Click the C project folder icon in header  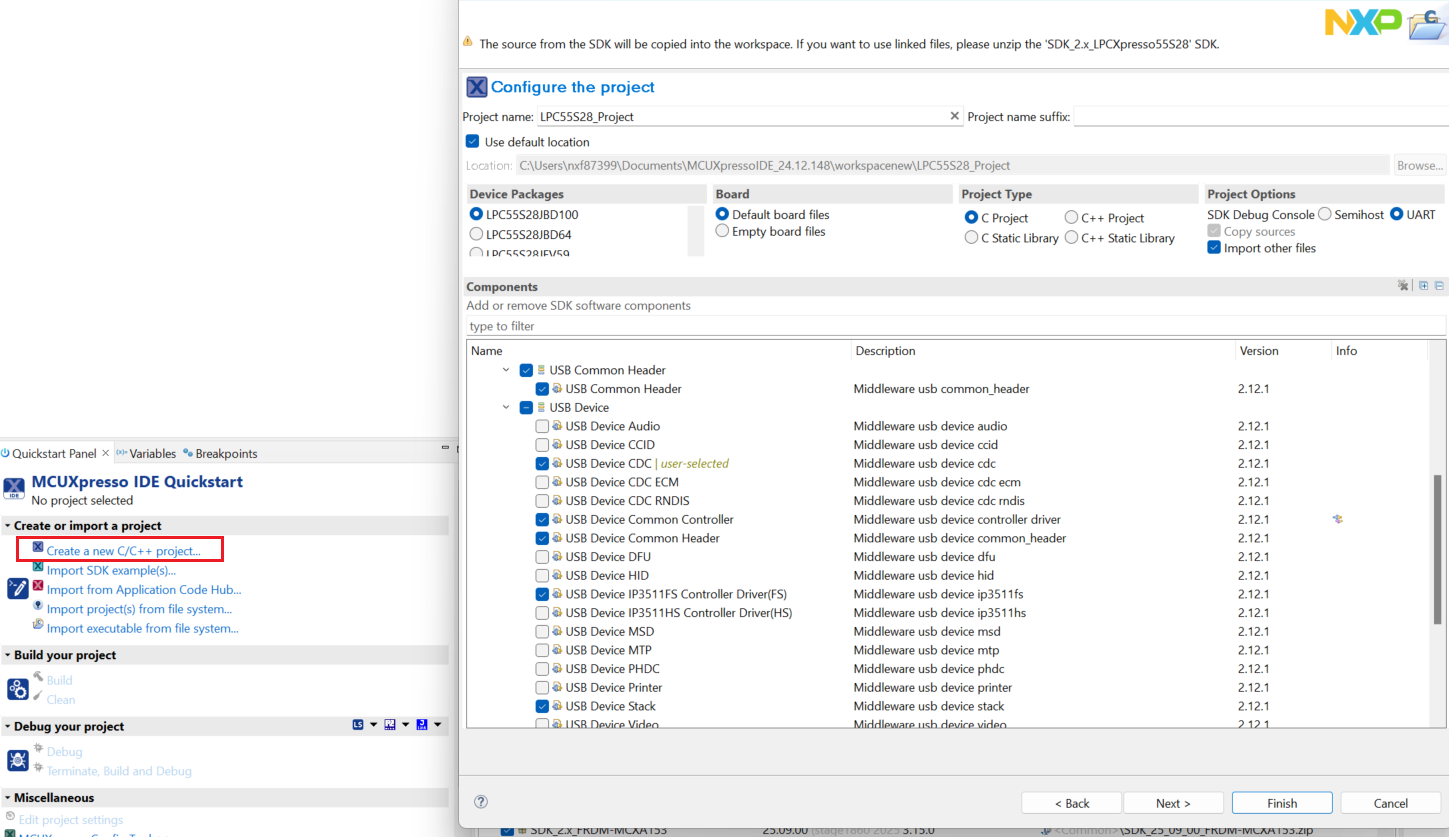[x=1425, y=24]
